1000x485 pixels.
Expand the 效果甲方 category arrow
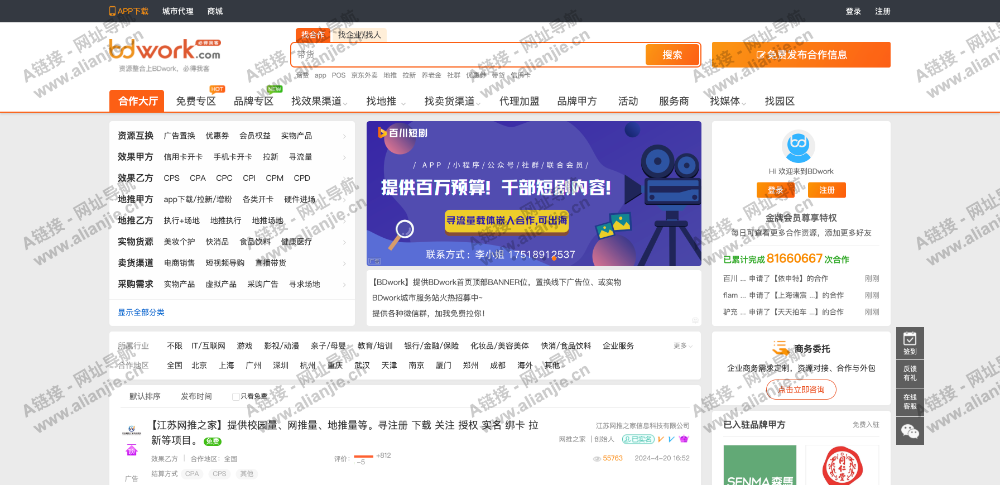tap(344, 157)
